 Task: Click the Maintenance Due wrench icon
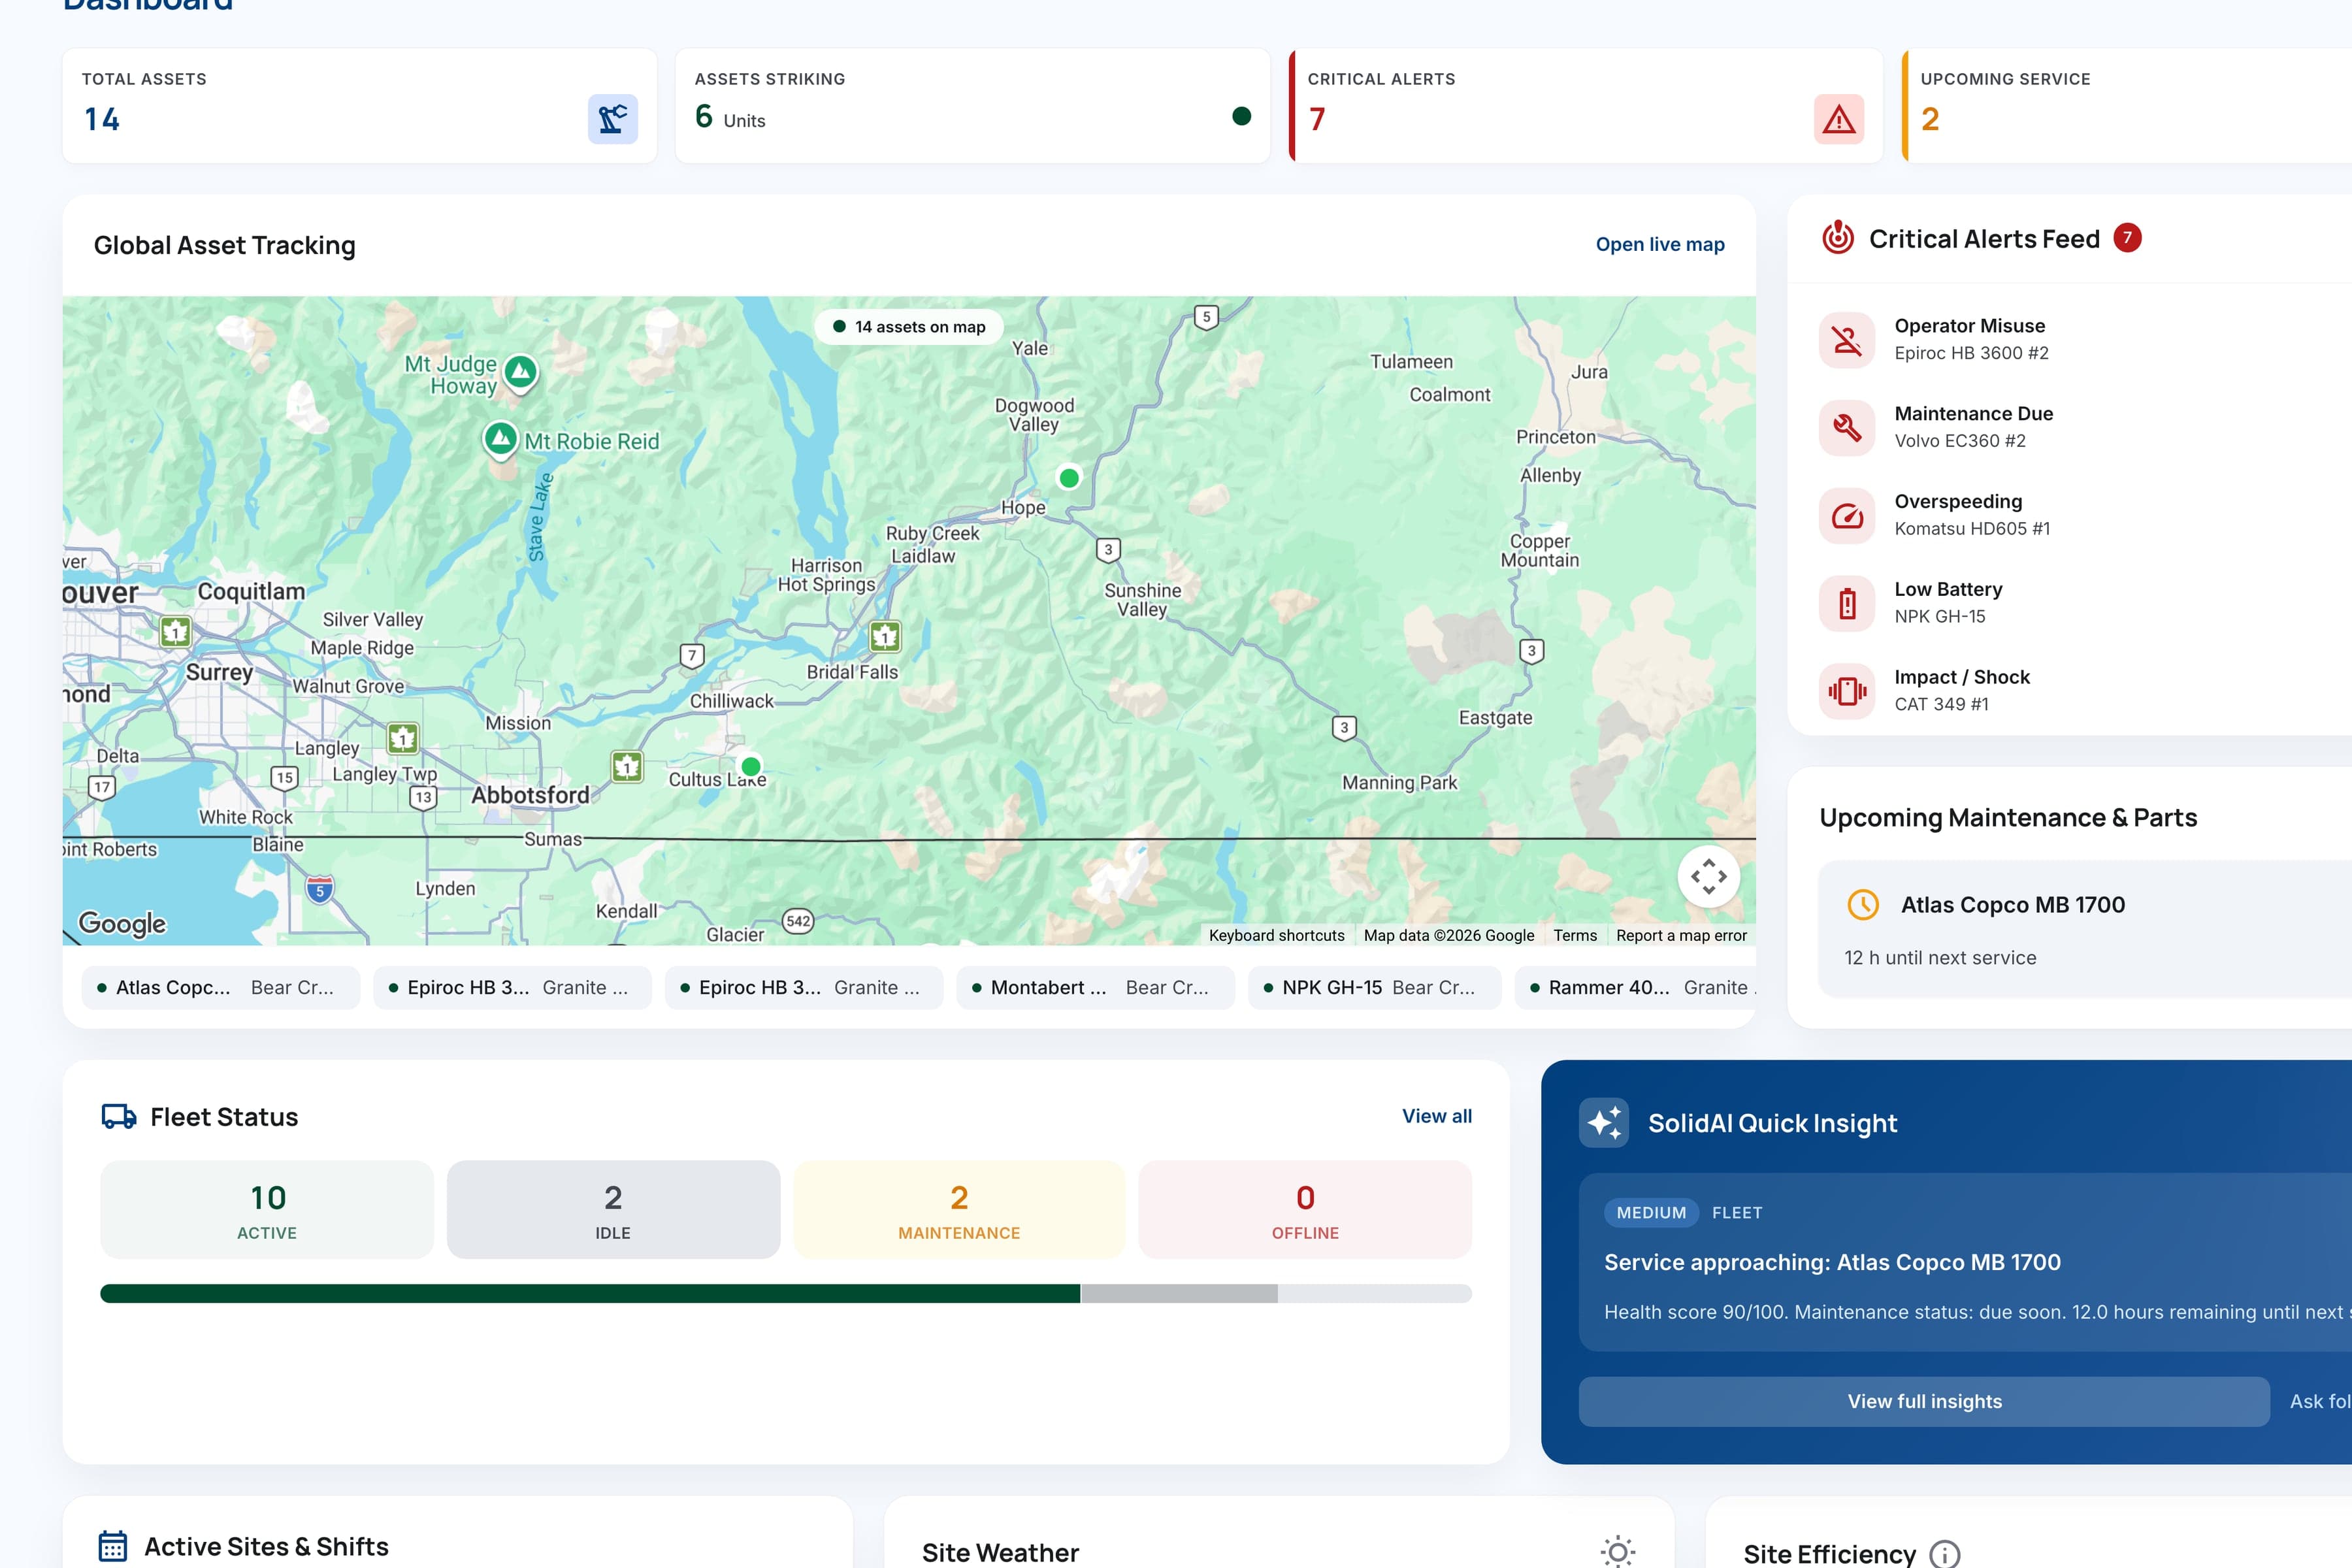pyautogui.click(x=1847, y=428)
